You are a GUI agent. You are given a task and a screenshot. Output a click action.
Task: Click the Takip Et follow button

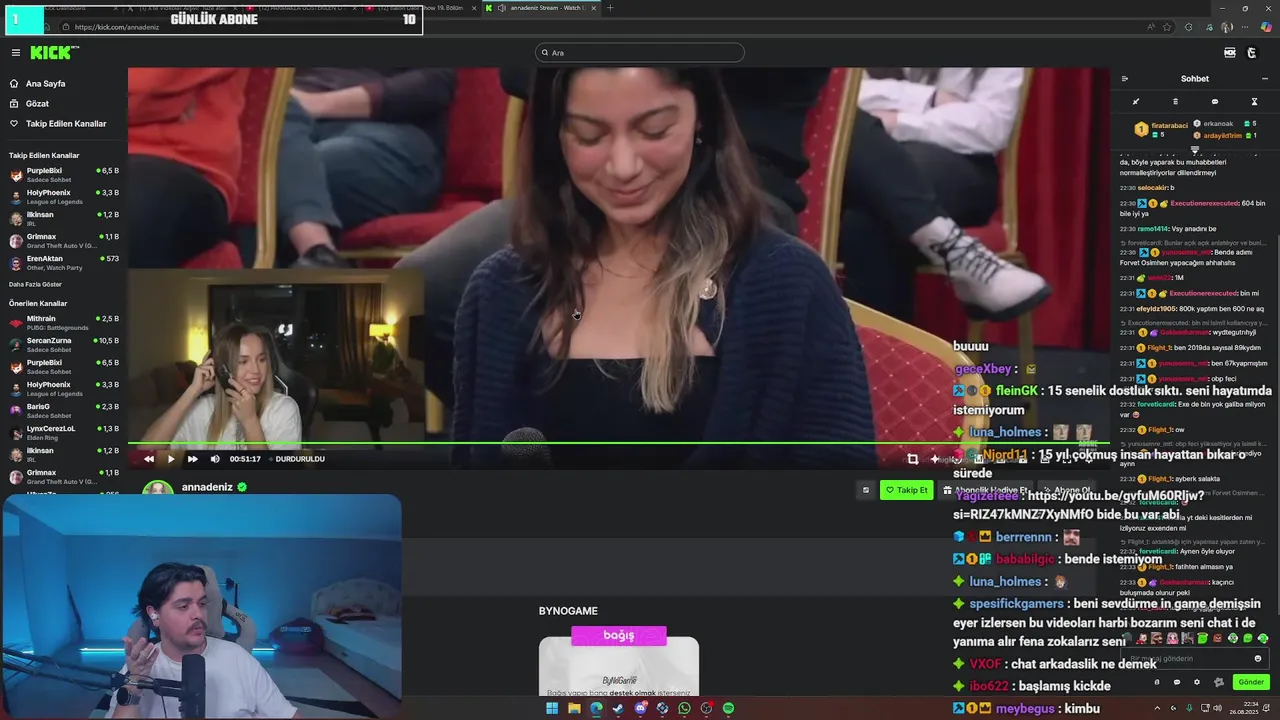pyautogui.click(x=906, y=490)
